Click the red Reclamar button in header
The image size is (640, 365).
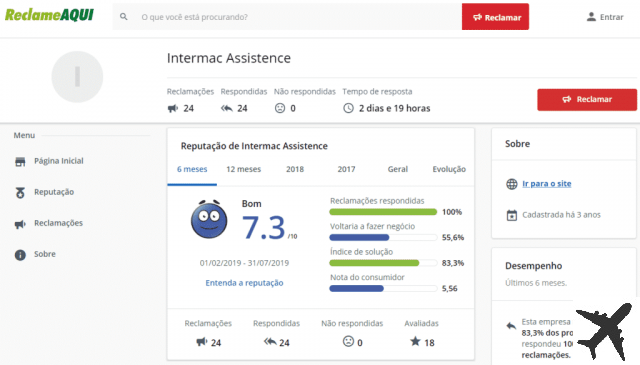495,17
